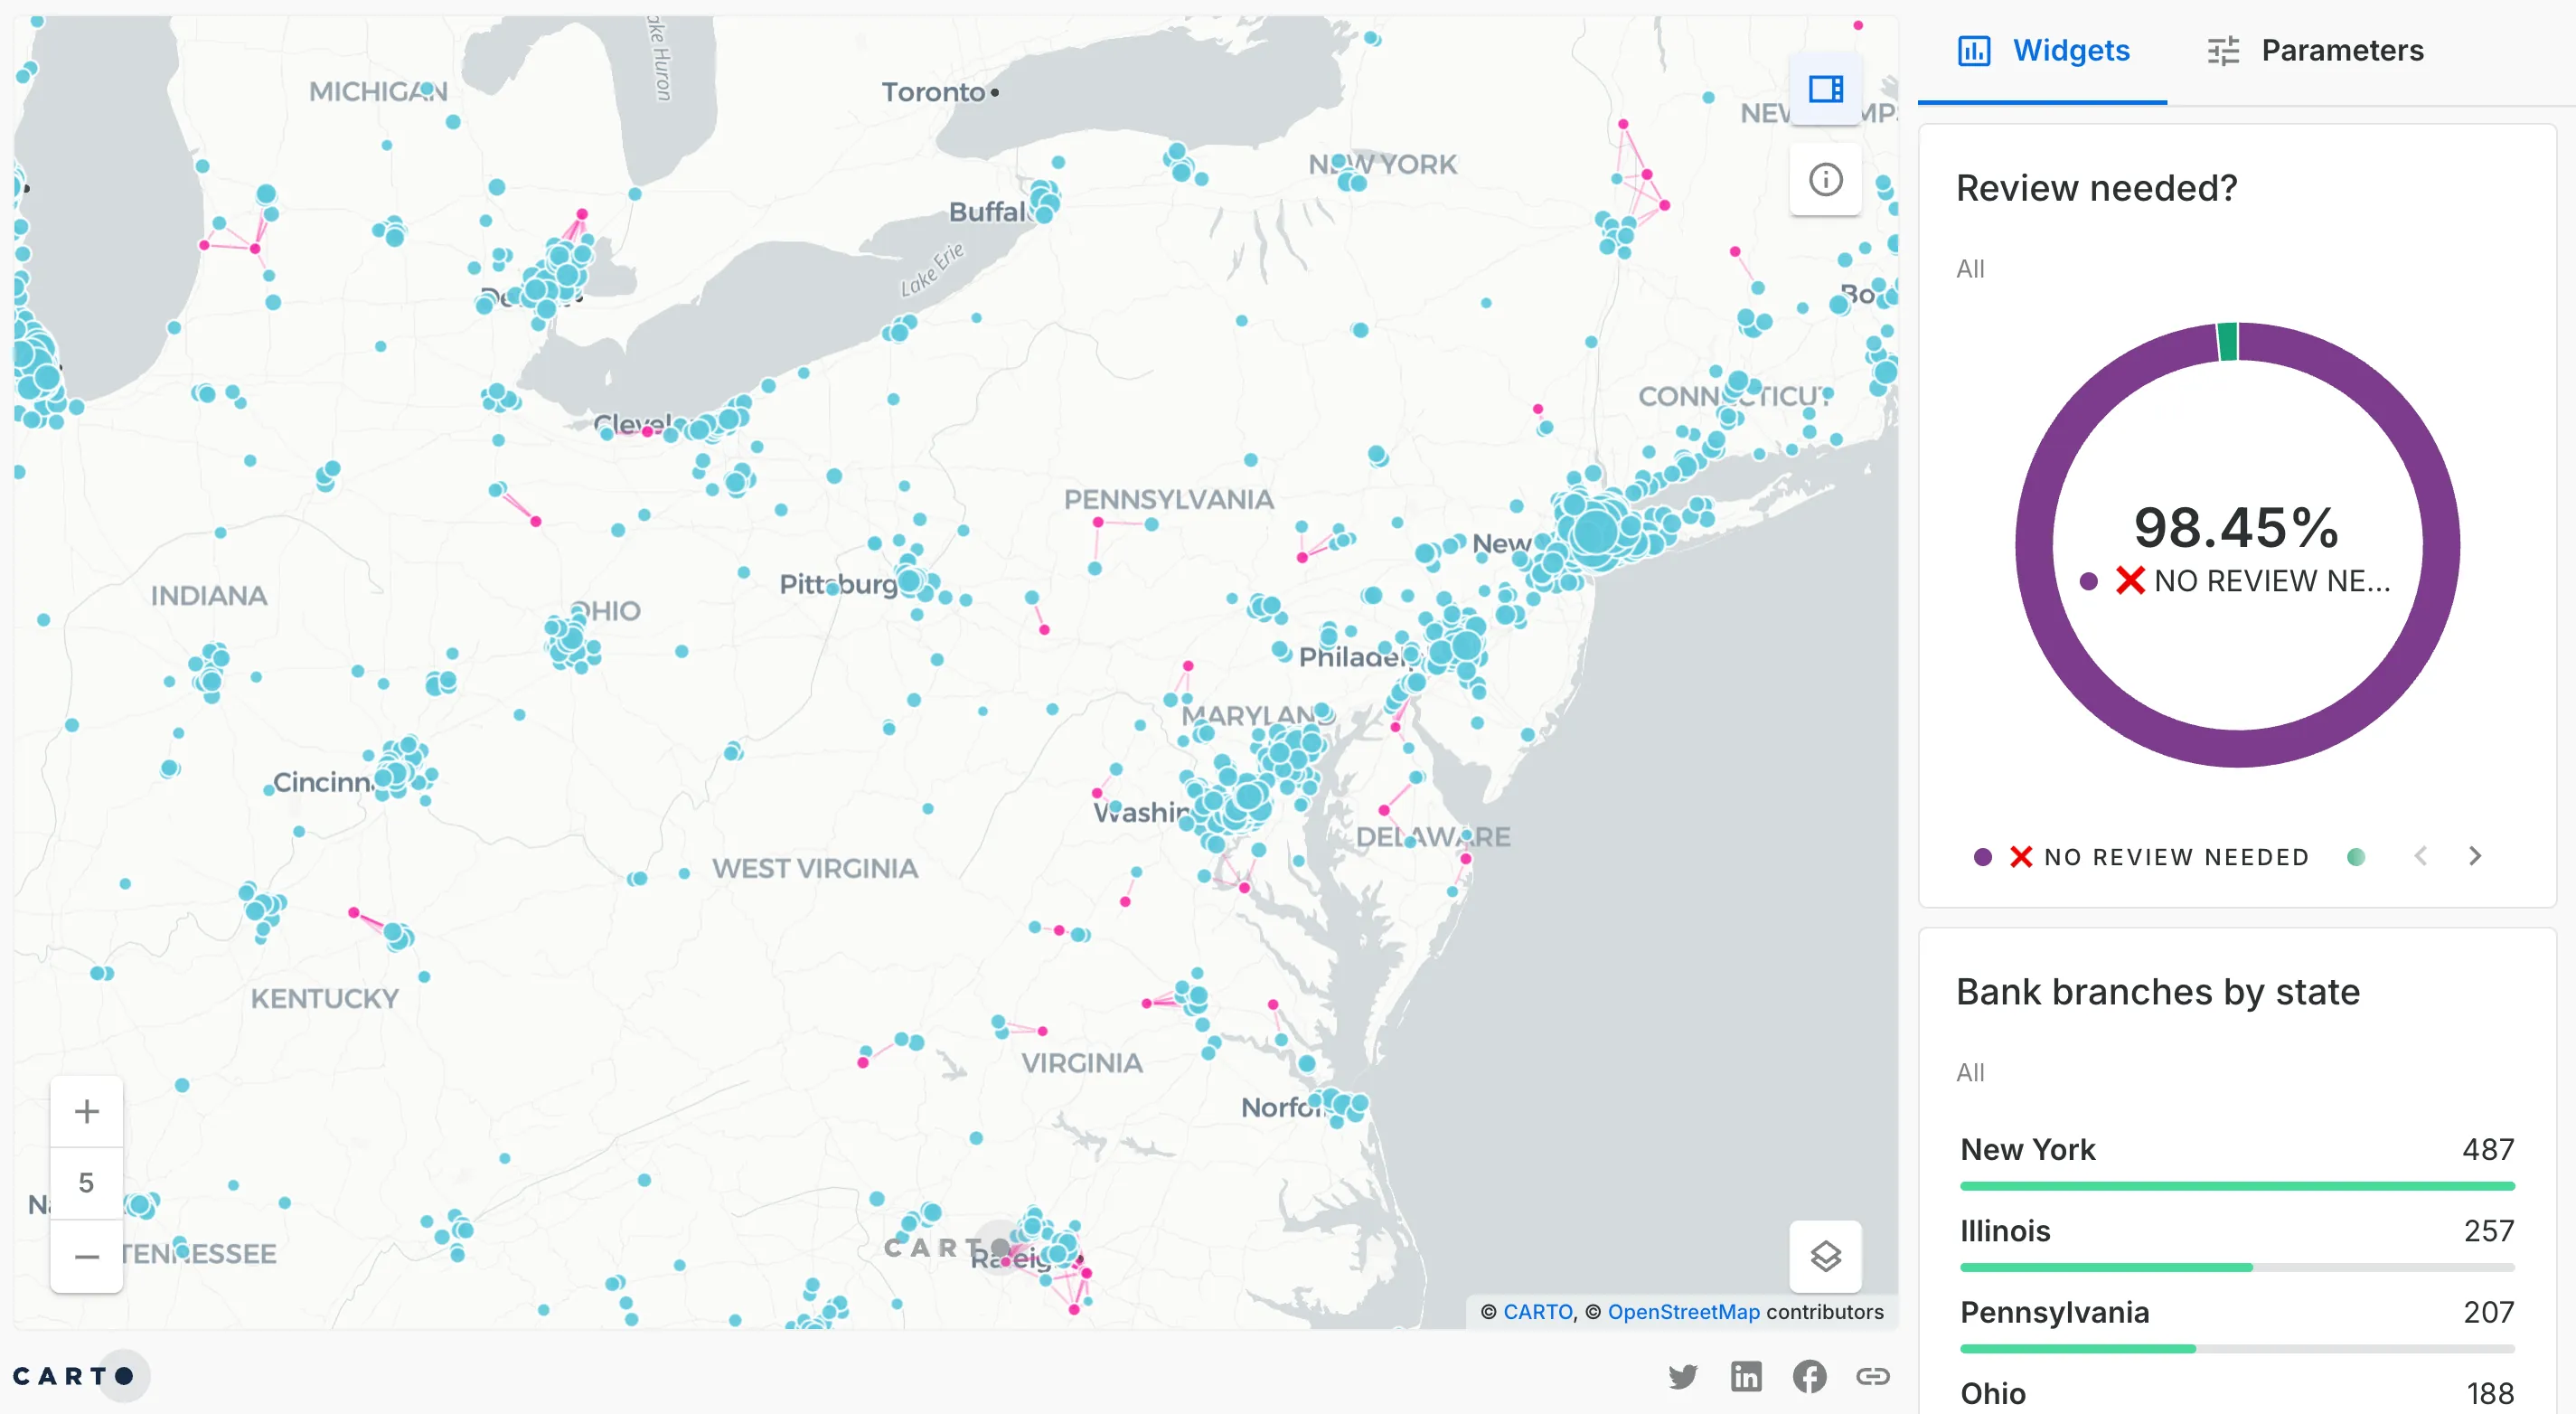Zoom out with the minus button

click(87, 1256)
